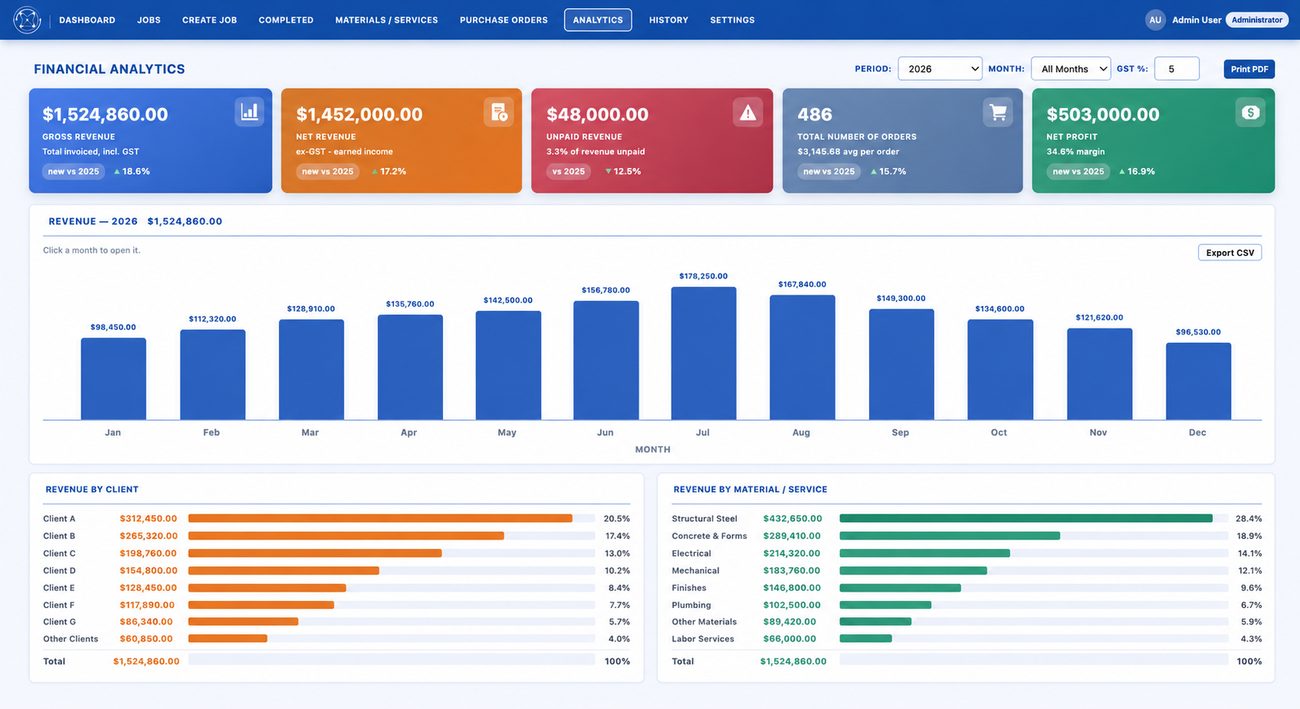Open the March revenue bar

311,370
